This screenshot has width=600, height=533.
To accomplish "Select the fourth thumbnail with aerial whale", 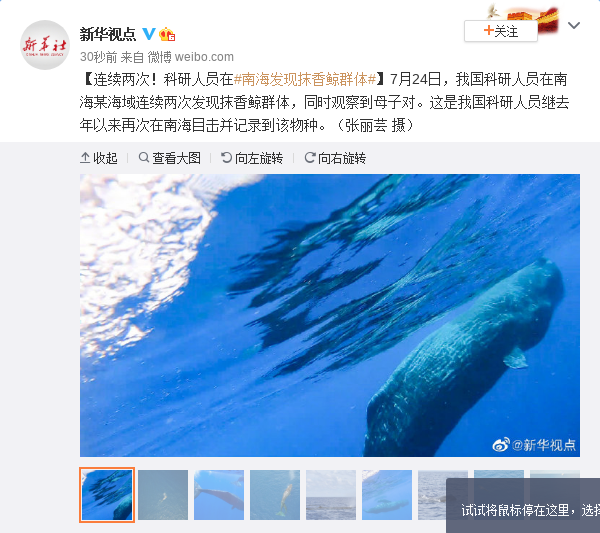I will [275, 495].
